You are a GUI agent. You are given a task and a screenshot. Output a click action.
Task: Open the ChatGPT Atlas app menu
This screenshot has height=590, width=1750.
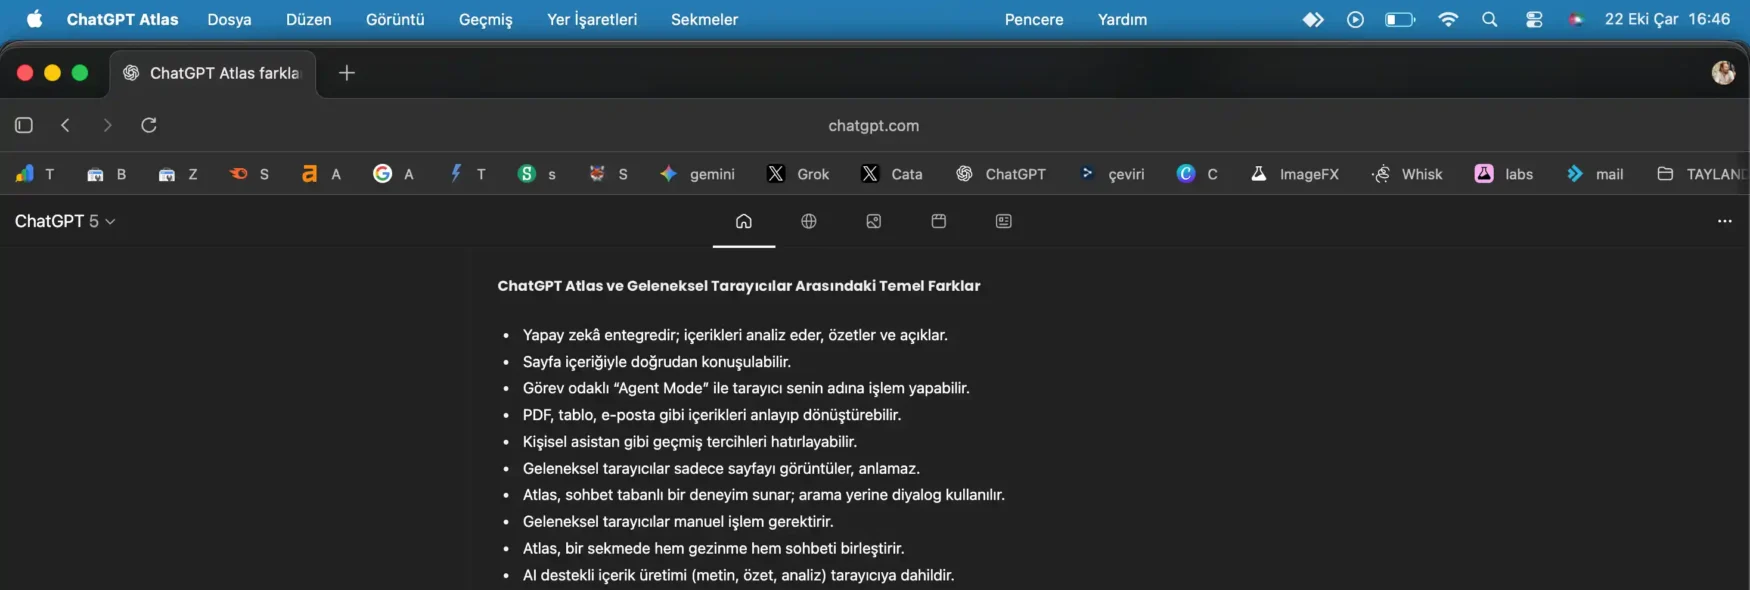(x=122, y=19)
